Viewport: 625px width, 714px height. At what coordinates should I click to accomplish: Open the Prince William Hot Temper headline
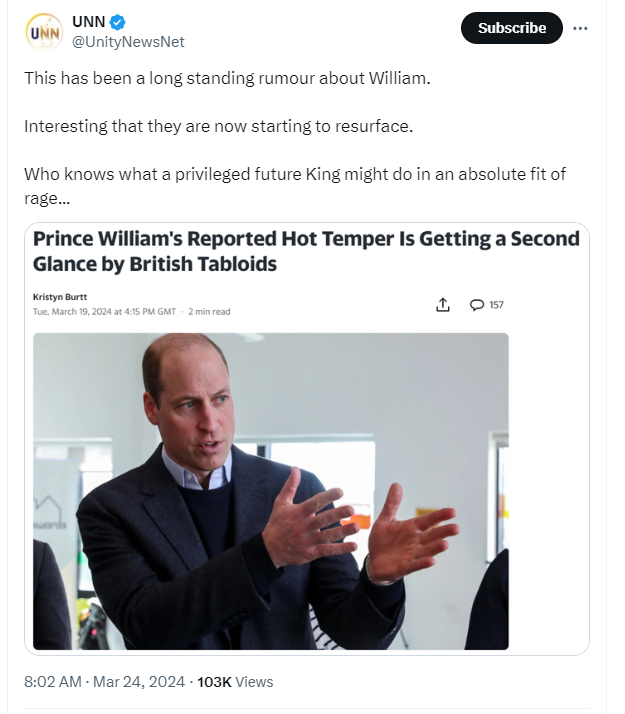click(x=305, y=251)
